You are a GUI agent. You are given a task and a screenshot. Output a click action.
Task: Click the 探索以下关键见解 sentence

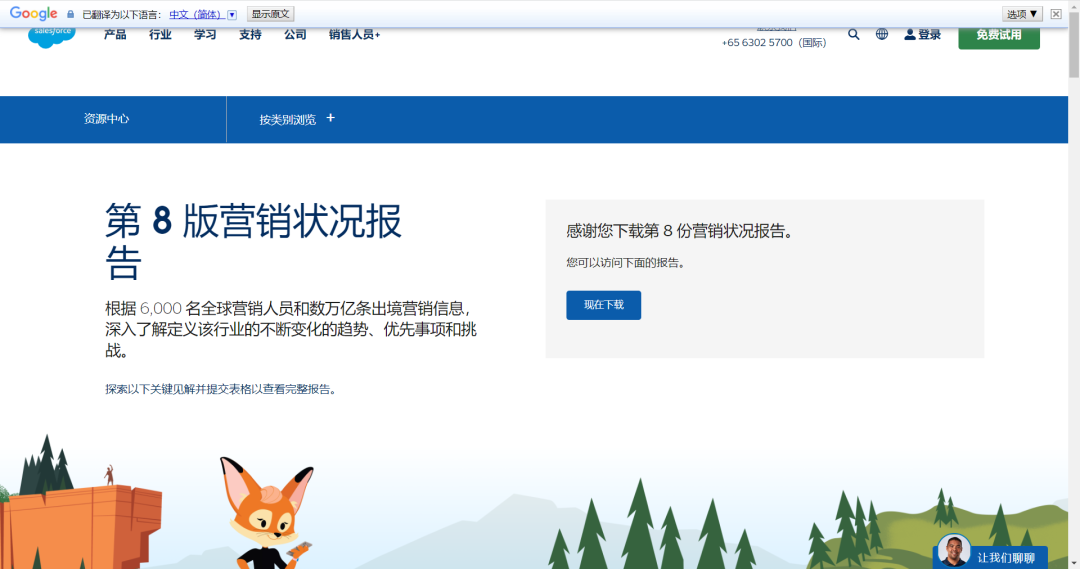click(222, 389)
